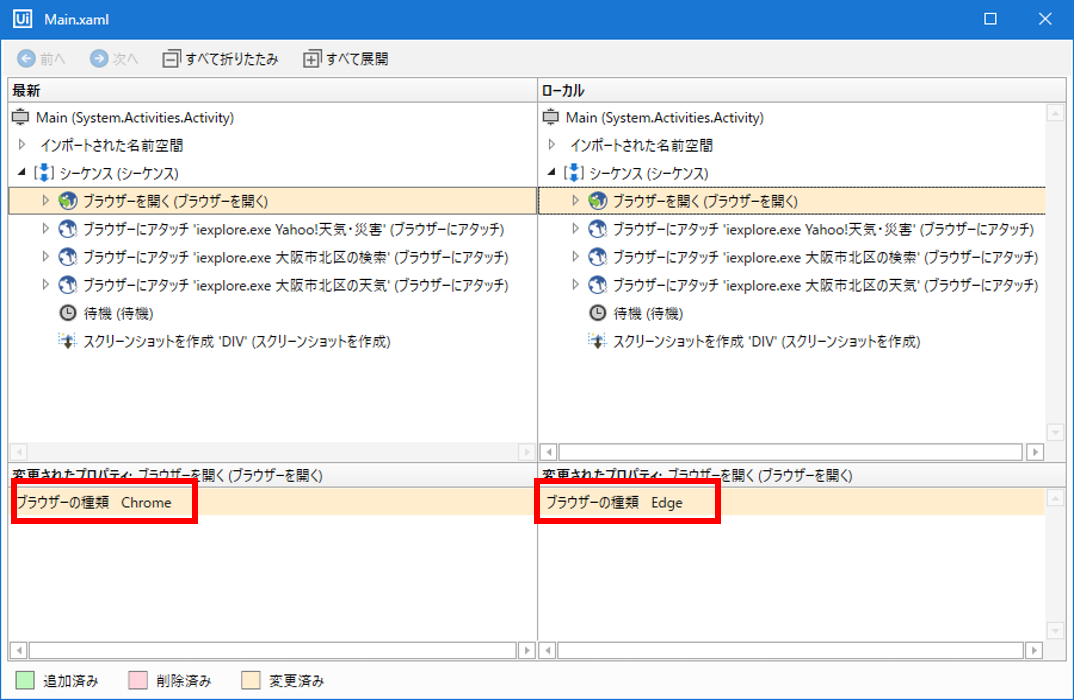Viewport: 1074px width, 700px height.
Task: Click the globe icon of ブラウザーを開く in the left pane
Action: [x=68, y=201]
